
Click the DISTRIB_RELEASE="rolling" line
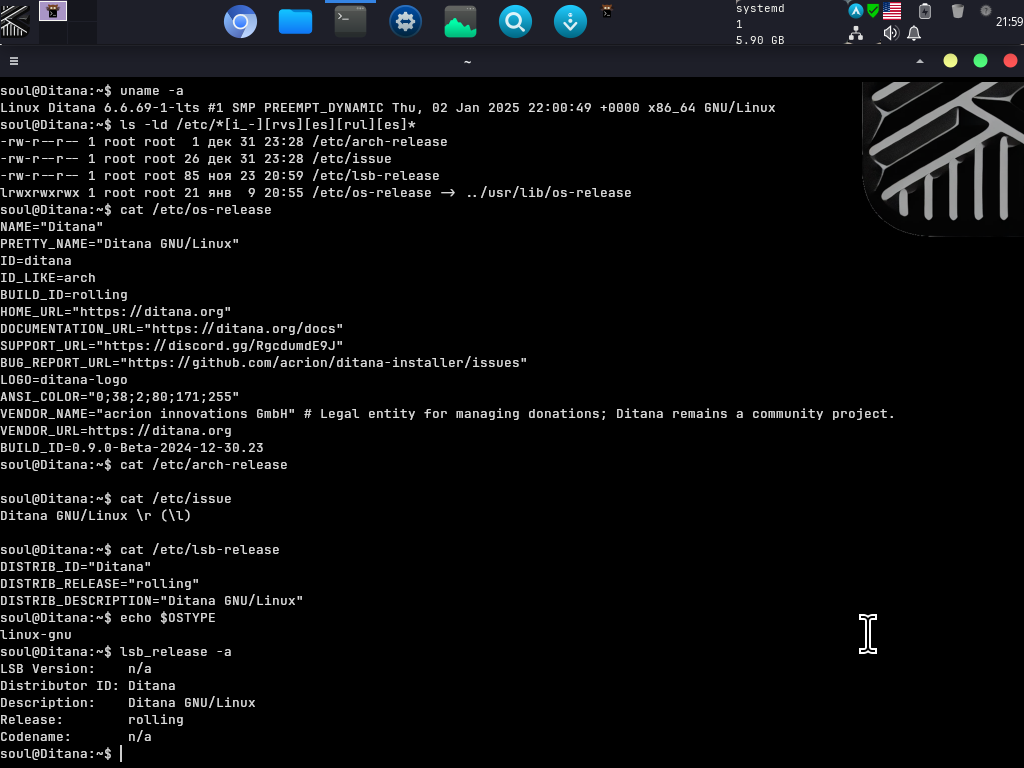(x=100, y=583)
